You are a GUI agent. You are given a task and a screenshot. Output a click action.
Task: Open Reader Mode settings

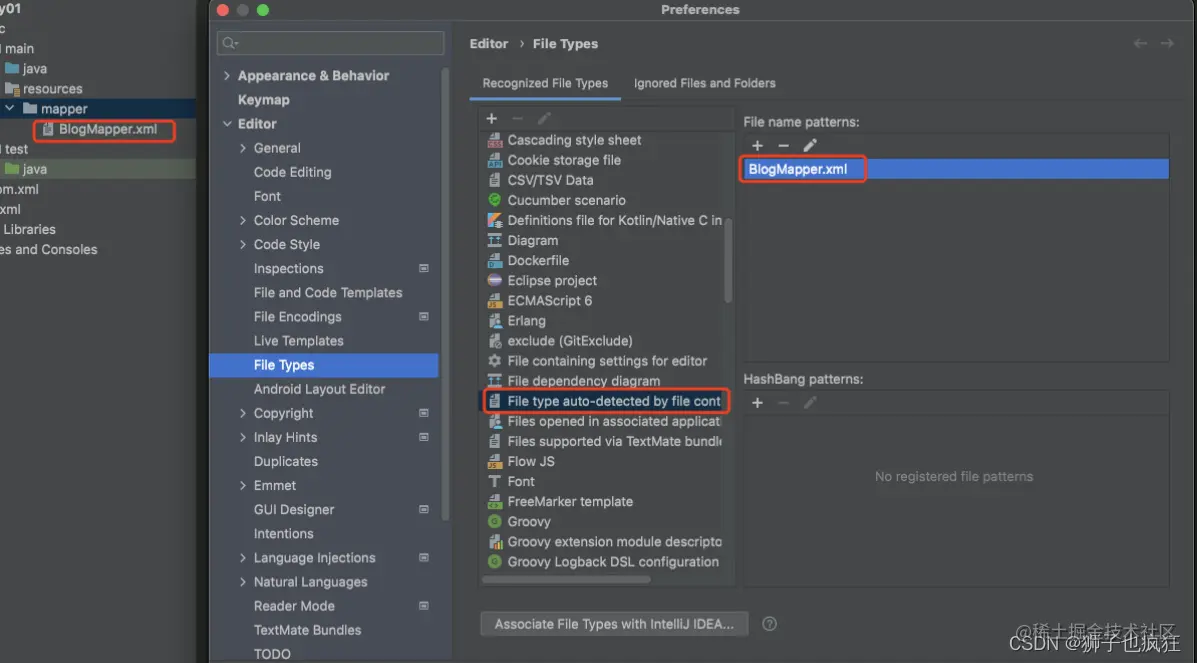(294, 606)
